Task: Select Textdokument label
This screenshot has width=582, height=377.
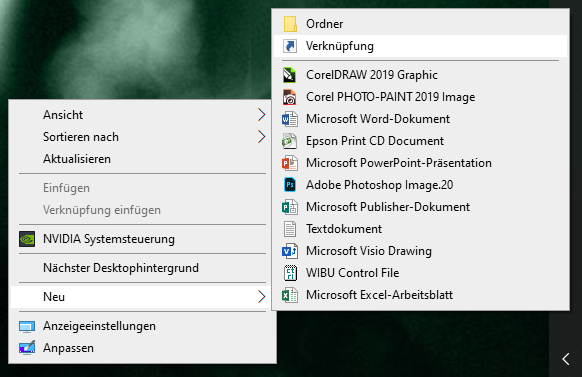Action: pyautogui.click(x=344, y=229)
